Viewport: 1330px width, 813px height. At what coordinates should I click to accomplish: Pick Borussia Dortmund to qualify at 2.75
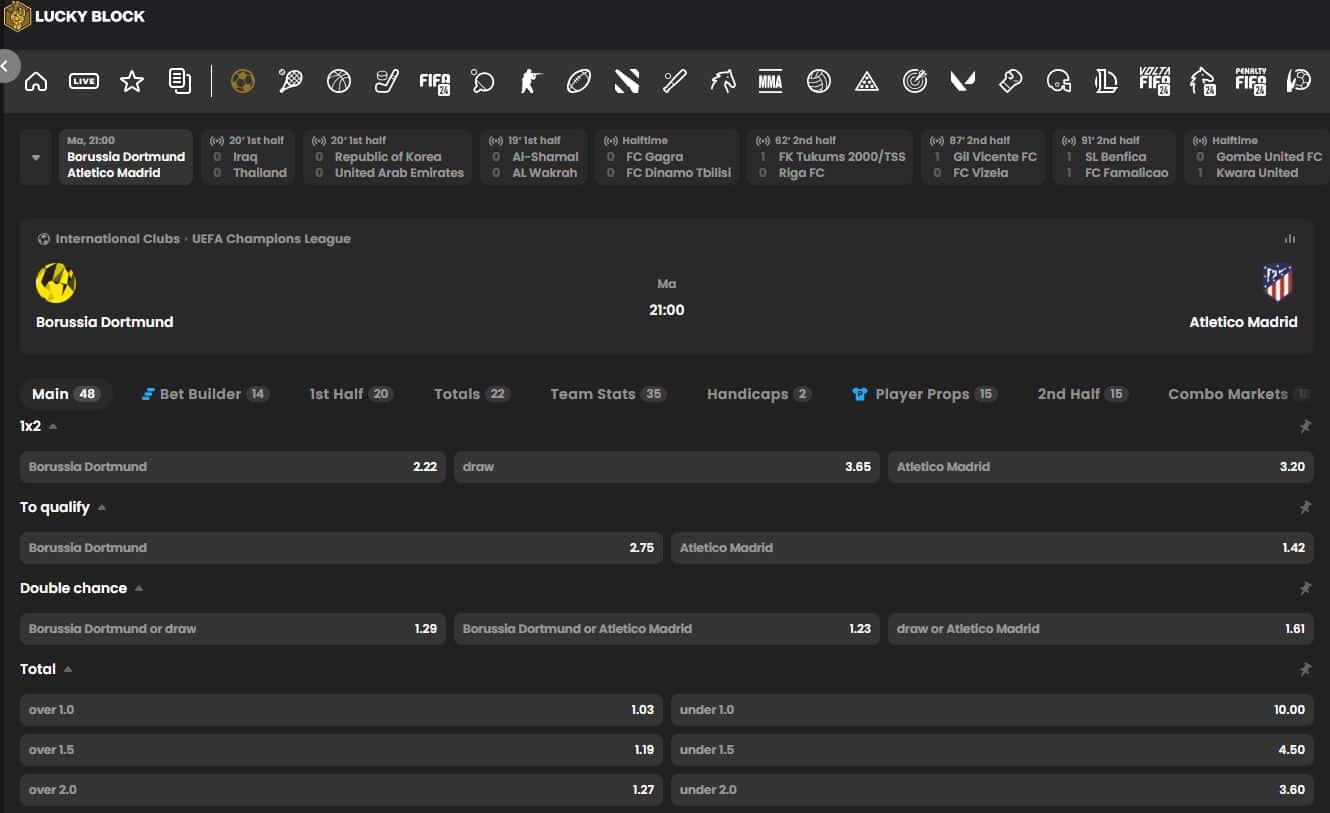click(341, 548)
